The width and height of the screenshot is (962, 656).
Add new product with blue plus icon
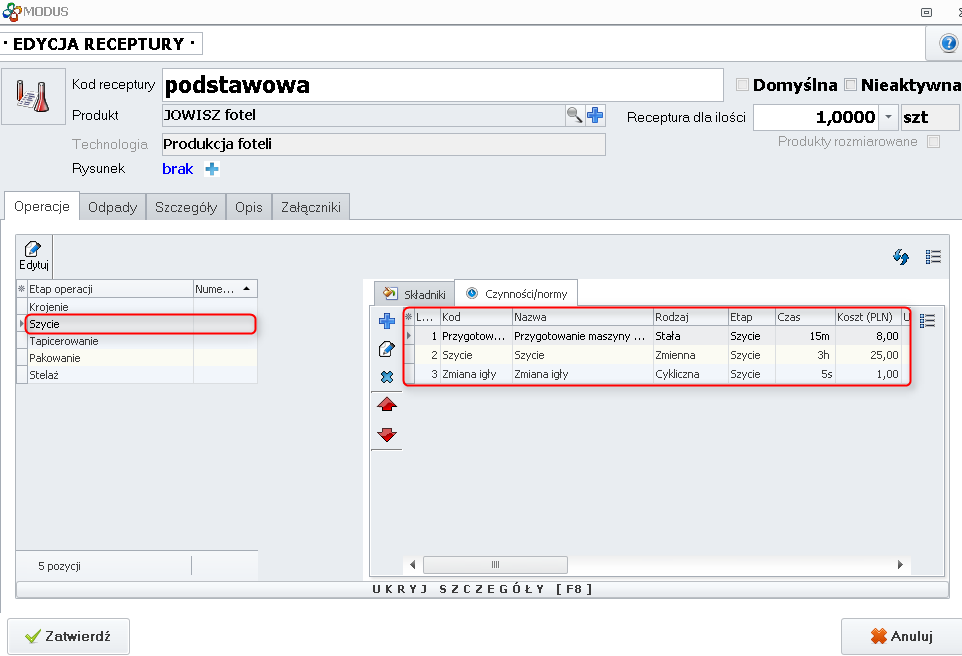point(595,116)
